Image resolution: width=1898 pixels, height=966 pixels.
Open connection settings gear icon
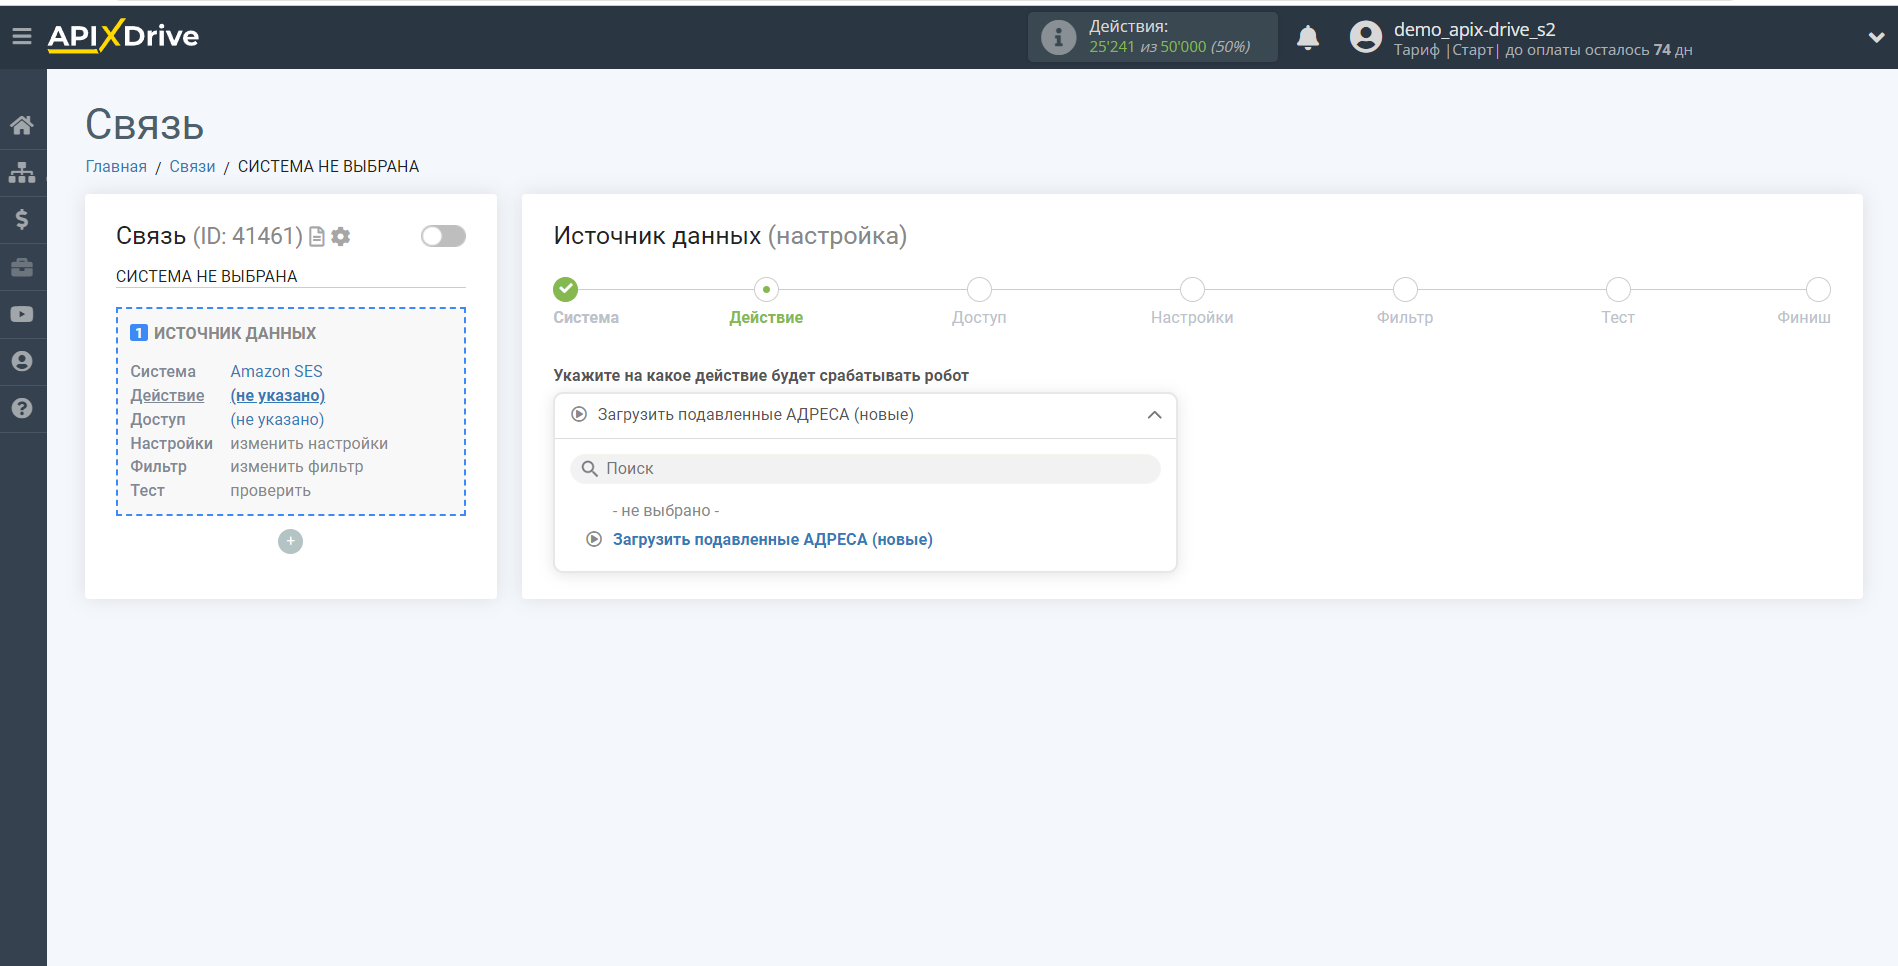tap(341, 237)
